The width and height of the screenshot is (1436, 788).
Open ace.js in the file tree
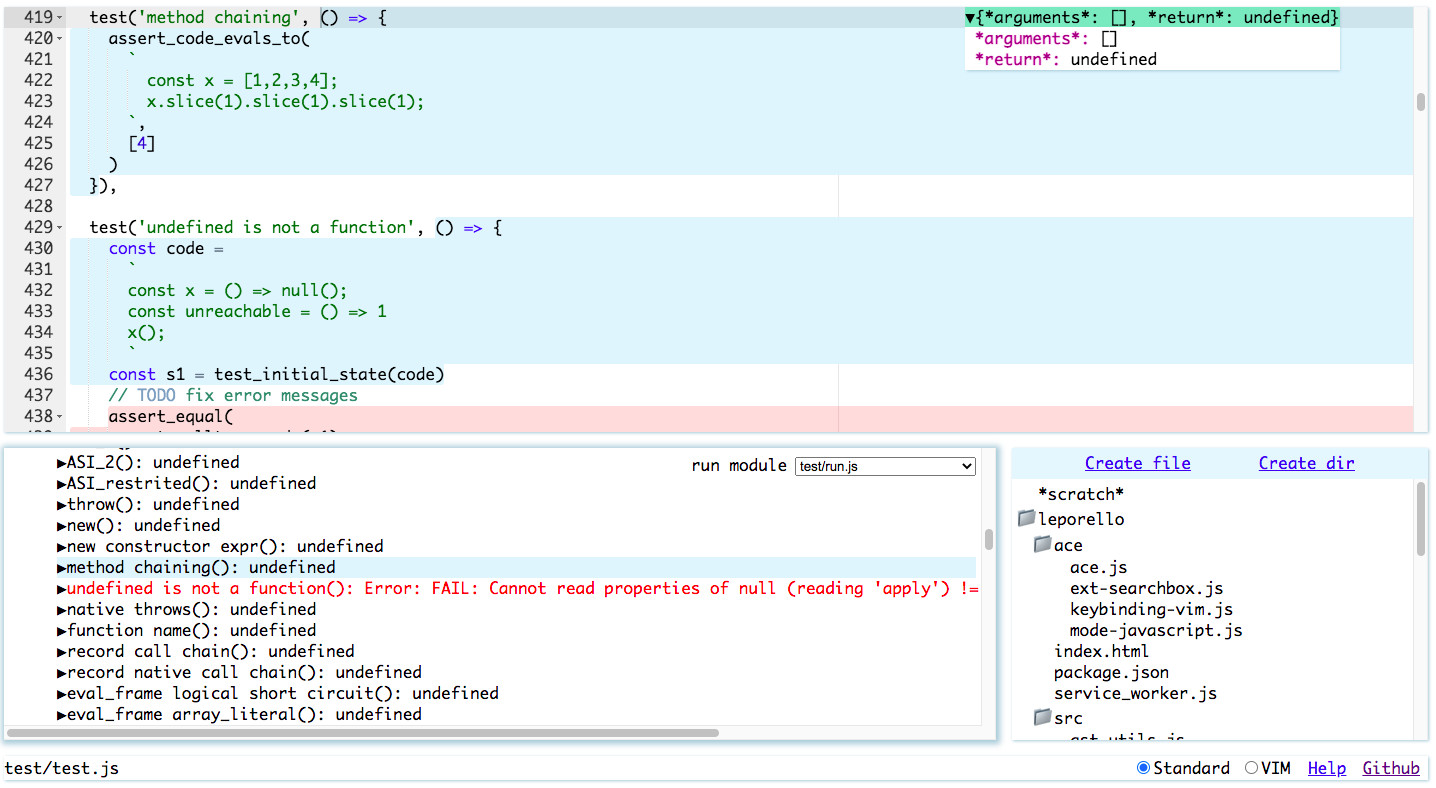pos(1098,568)
